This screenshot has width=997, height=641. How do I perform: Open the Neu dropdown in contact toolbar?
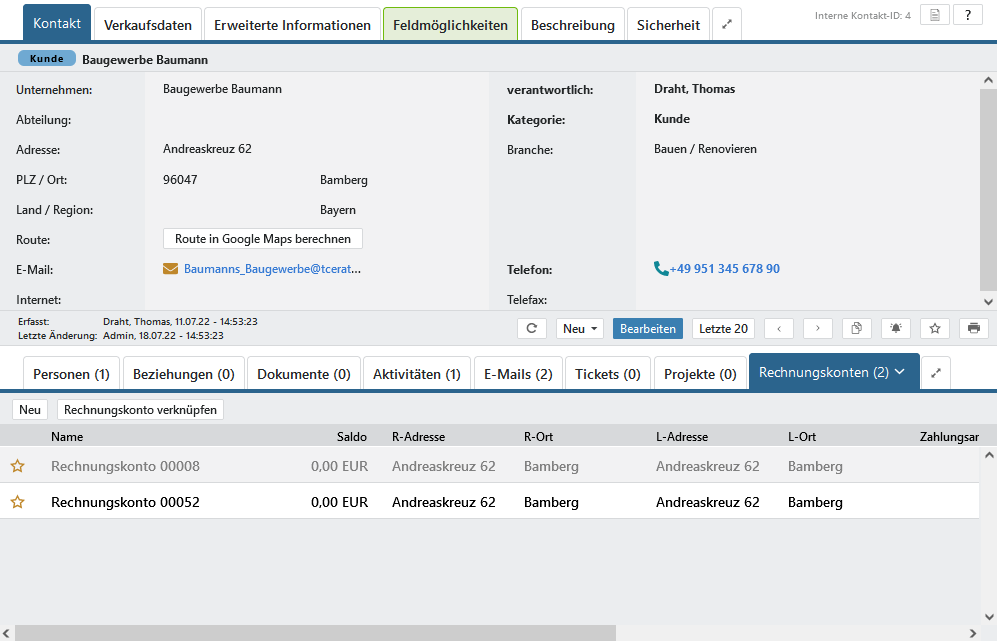click(x=580, y=329)
